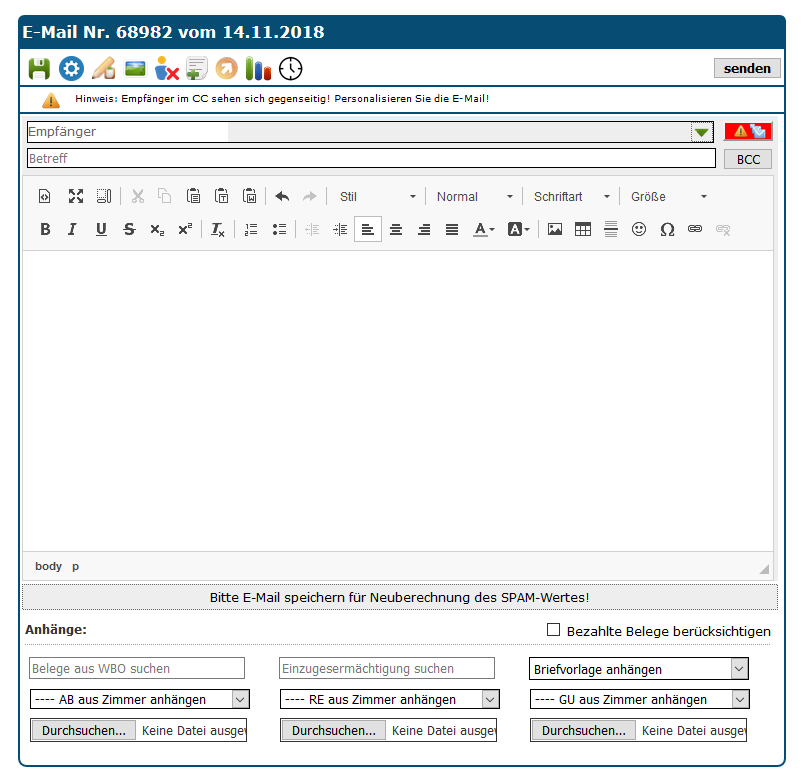The height and width of the screenshot is (783, 807).
Task: Open the text color picker
Action: point(484,229)
